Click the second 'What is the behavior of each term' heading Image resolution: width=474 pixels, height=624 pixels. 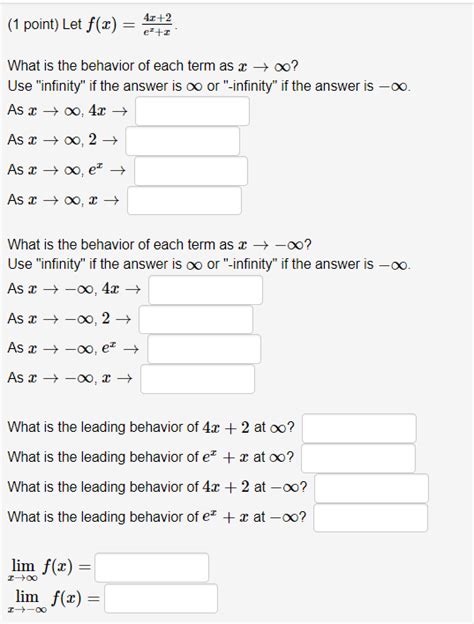[159, 244]
